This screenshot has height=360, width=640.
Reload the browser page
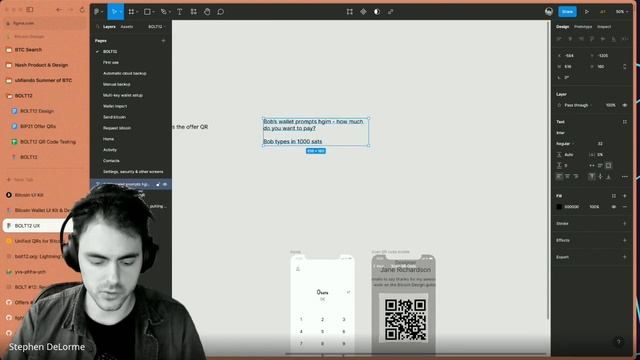point(82,9)
